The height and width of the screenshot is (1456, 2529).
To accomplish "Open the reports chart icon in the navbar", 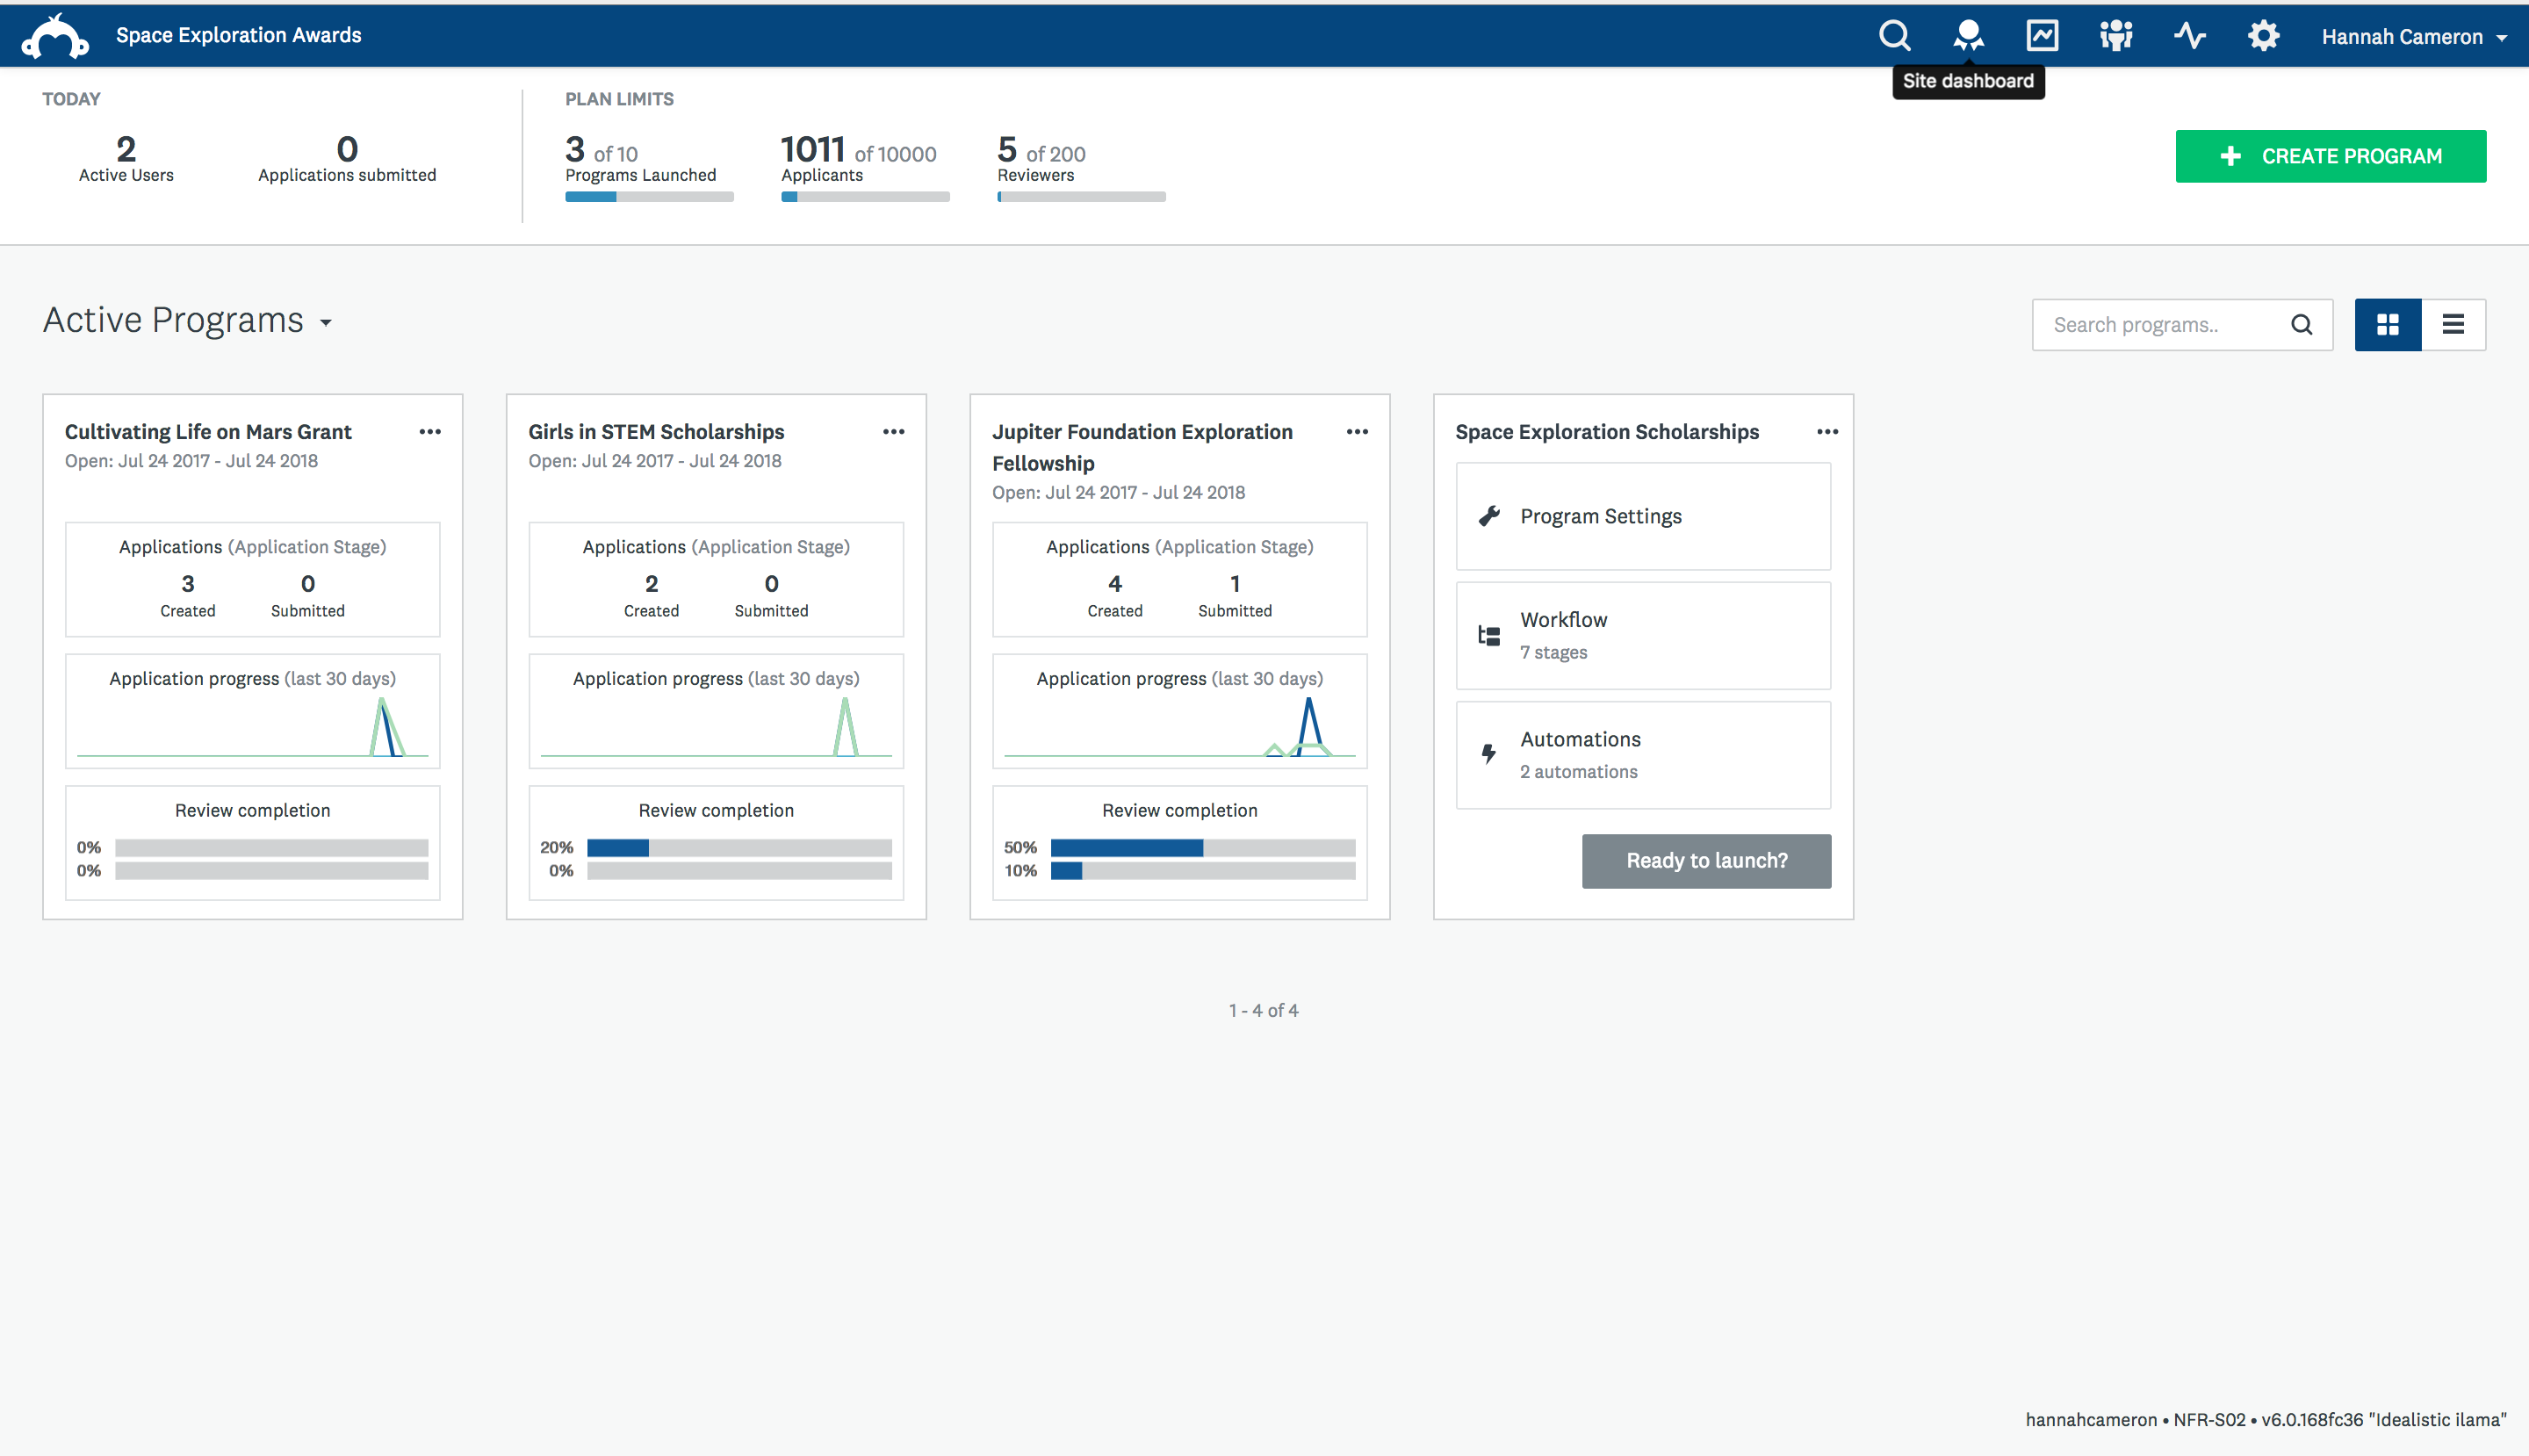I will click(x=2041, y=35).
